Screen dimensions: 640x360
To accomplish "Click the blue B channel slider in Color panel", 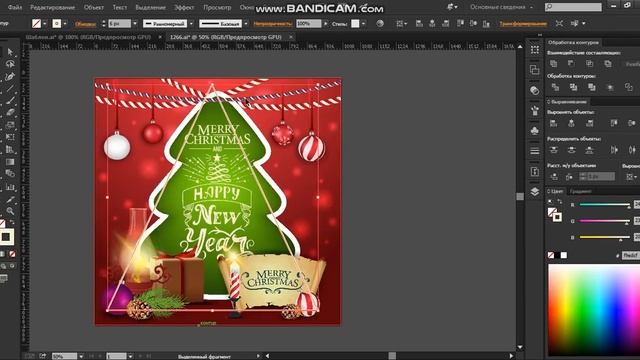I will point(604,237).
